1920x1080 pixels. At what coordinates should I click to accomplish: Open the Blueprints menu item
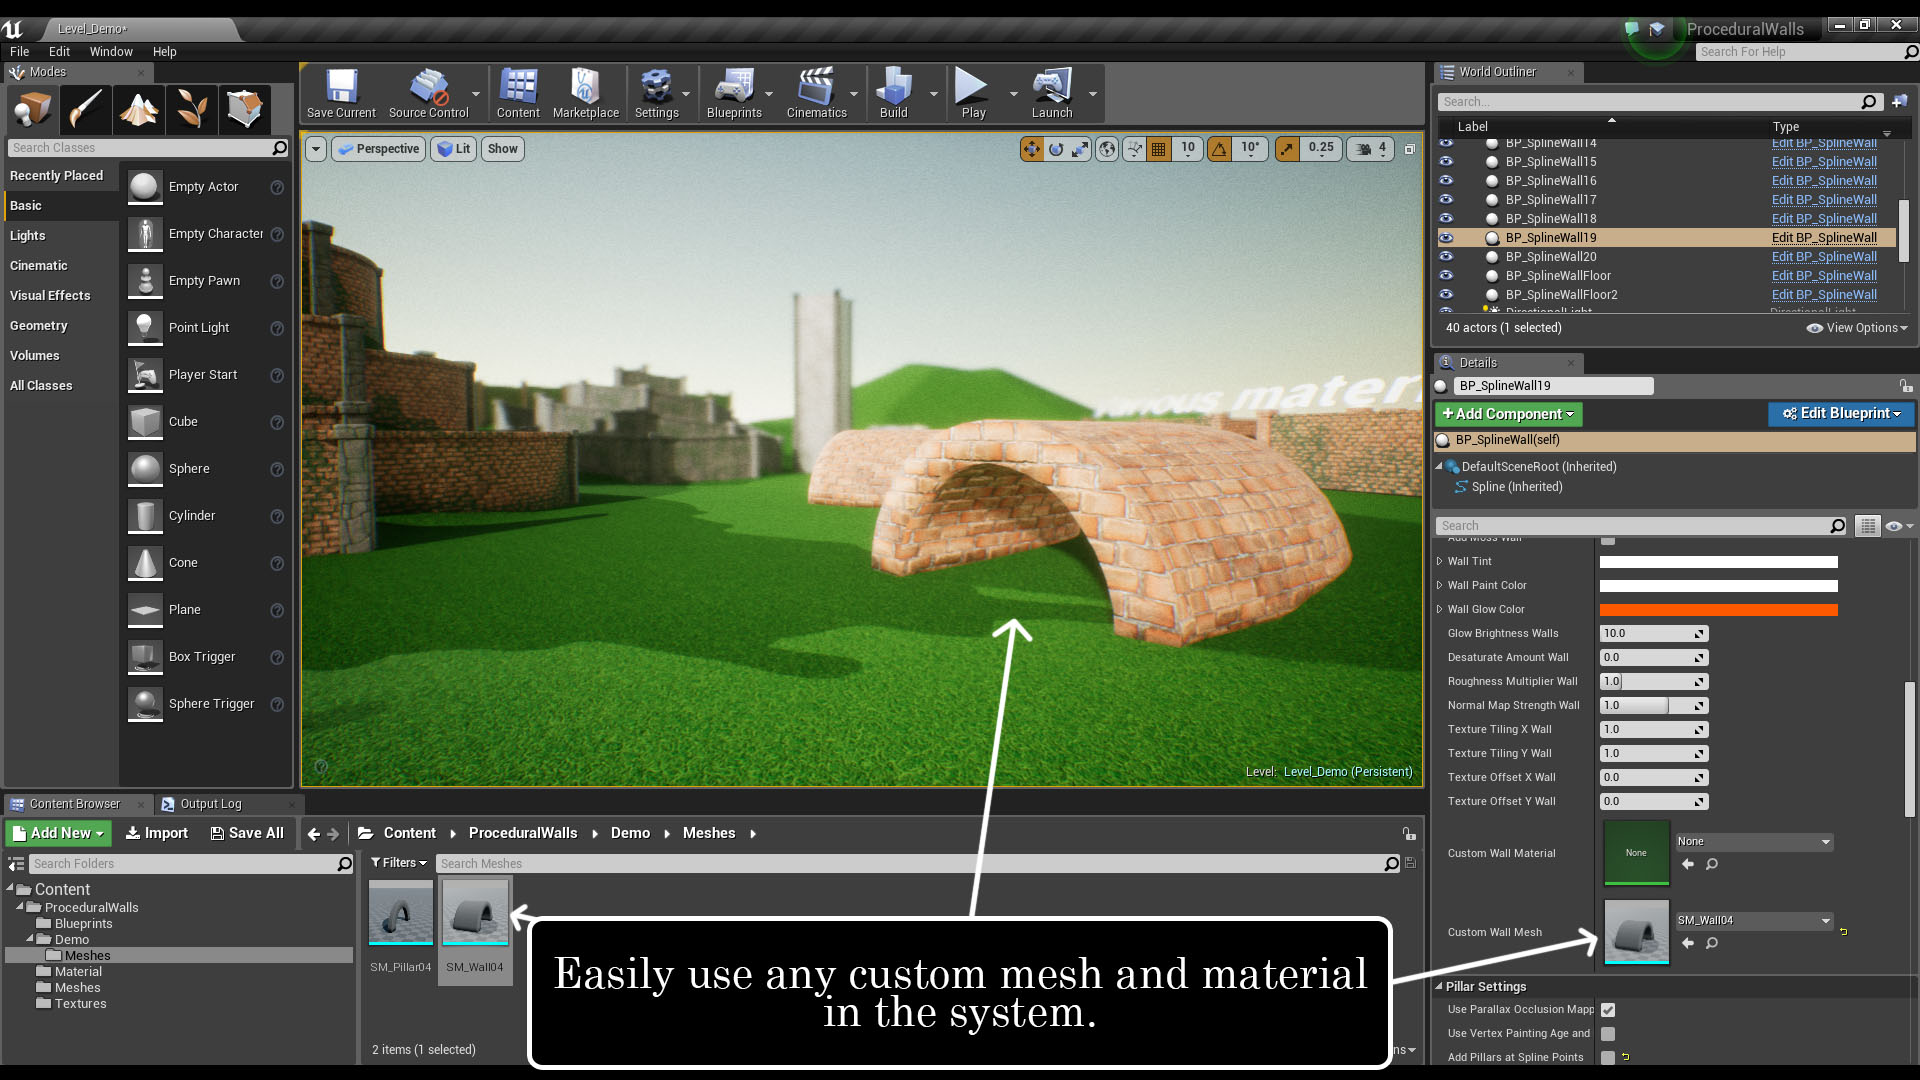point(733,94)
